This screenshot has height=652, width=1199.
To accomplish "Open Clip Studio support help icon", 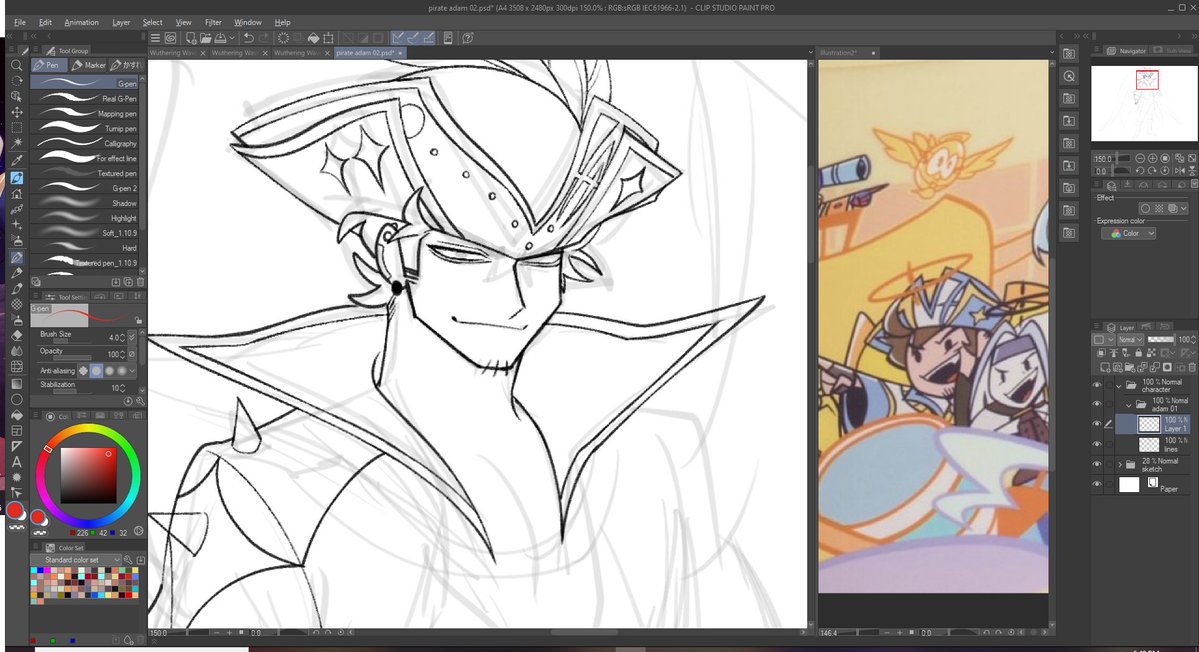I will tap(468, 37).
